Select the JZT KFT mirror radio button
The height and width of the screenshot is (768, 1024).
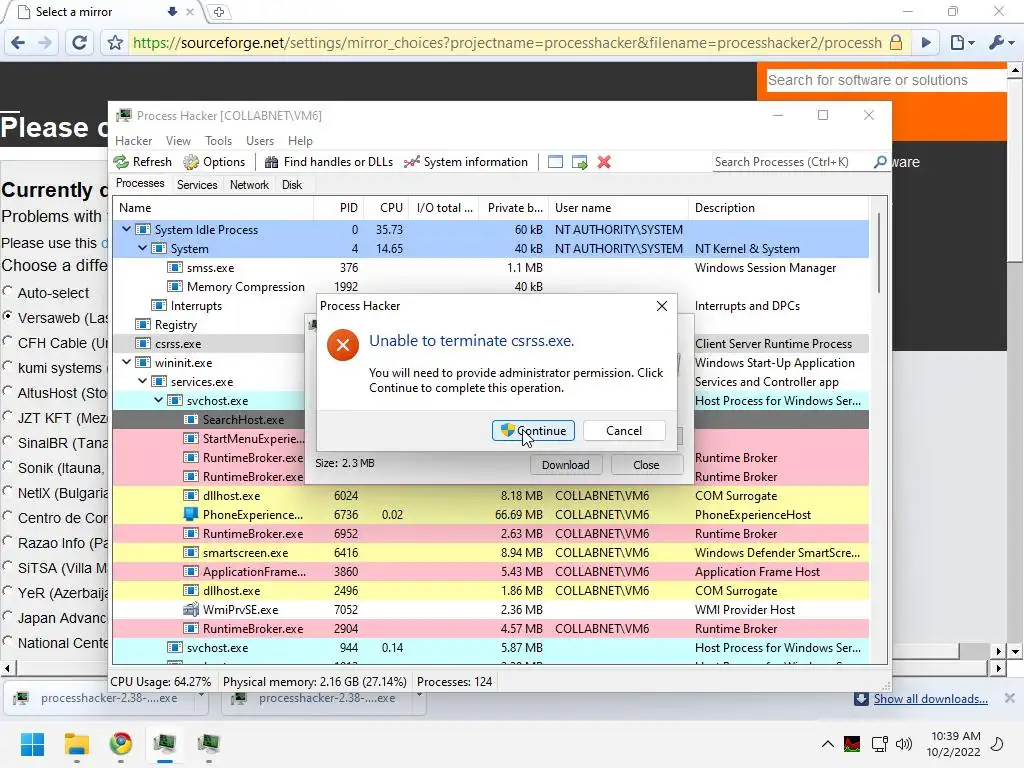click(8, 415)
